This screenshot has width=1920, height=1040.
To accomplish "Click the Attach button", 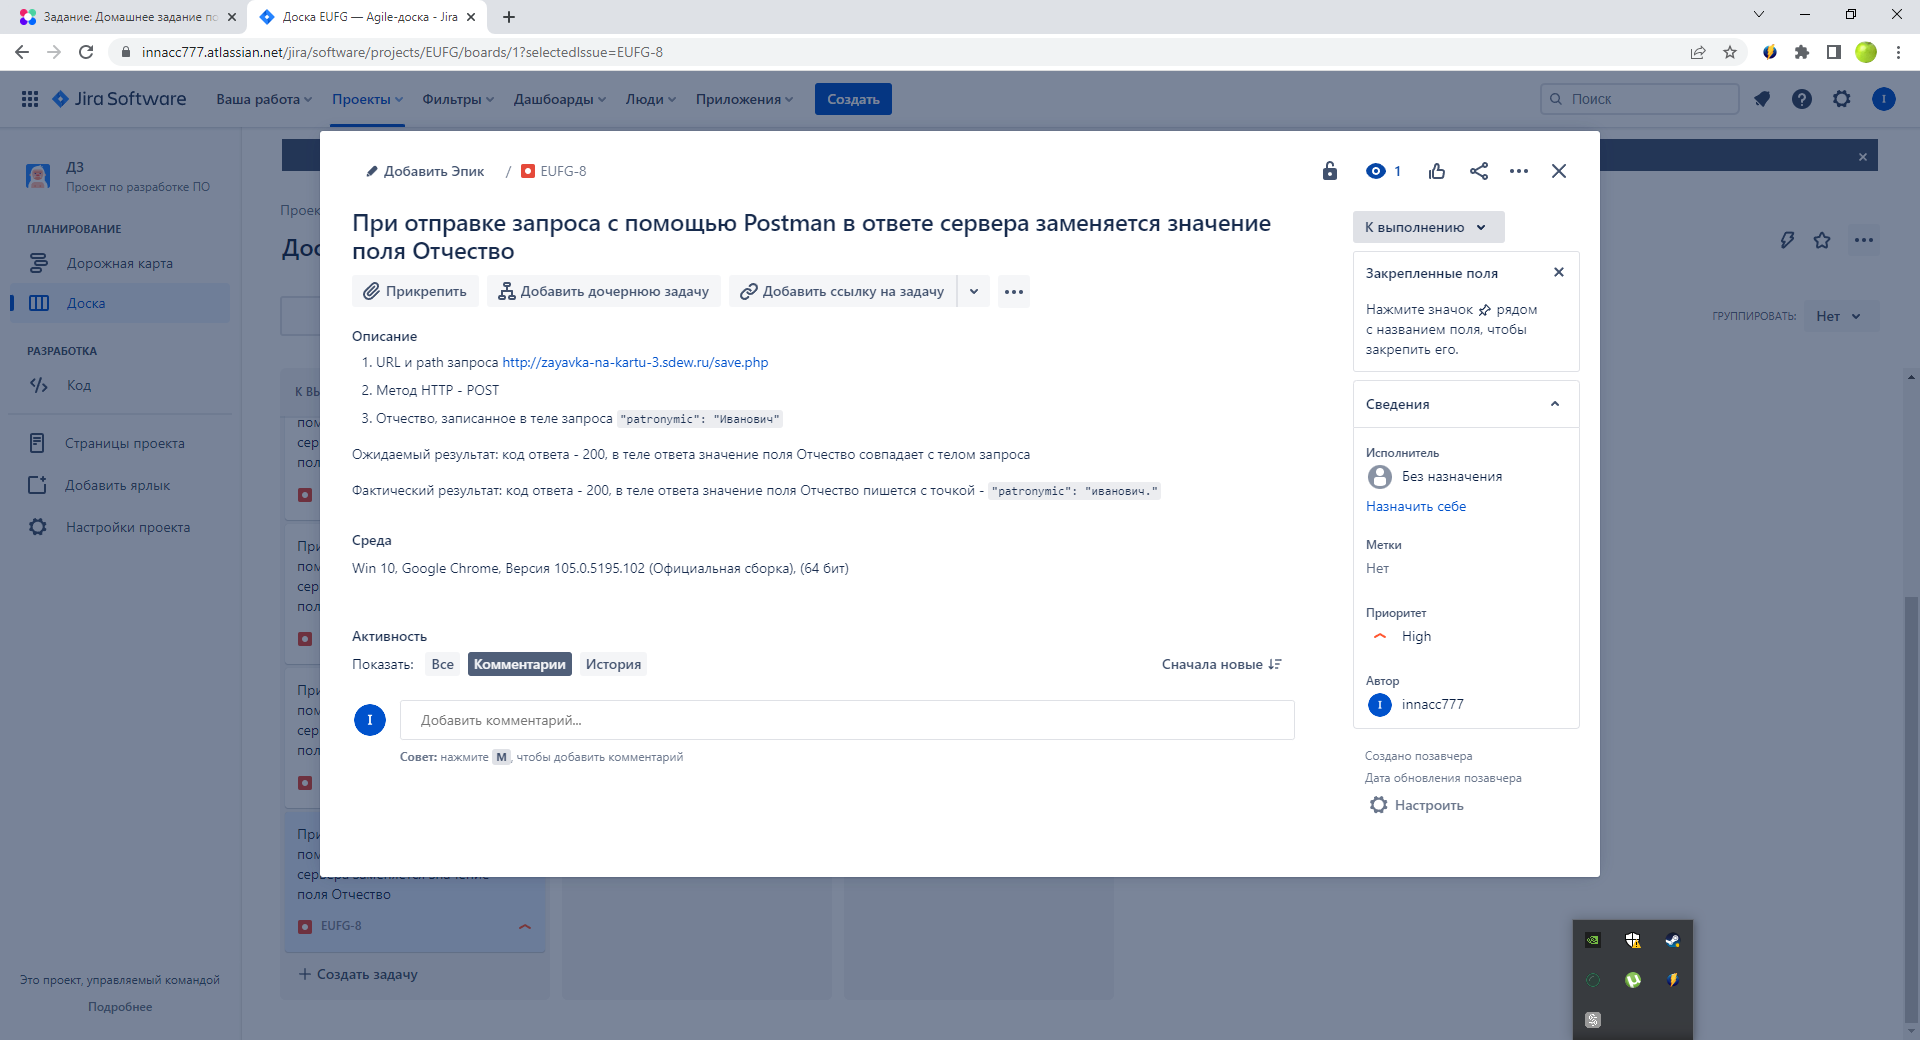I will [x=415, y=291].
